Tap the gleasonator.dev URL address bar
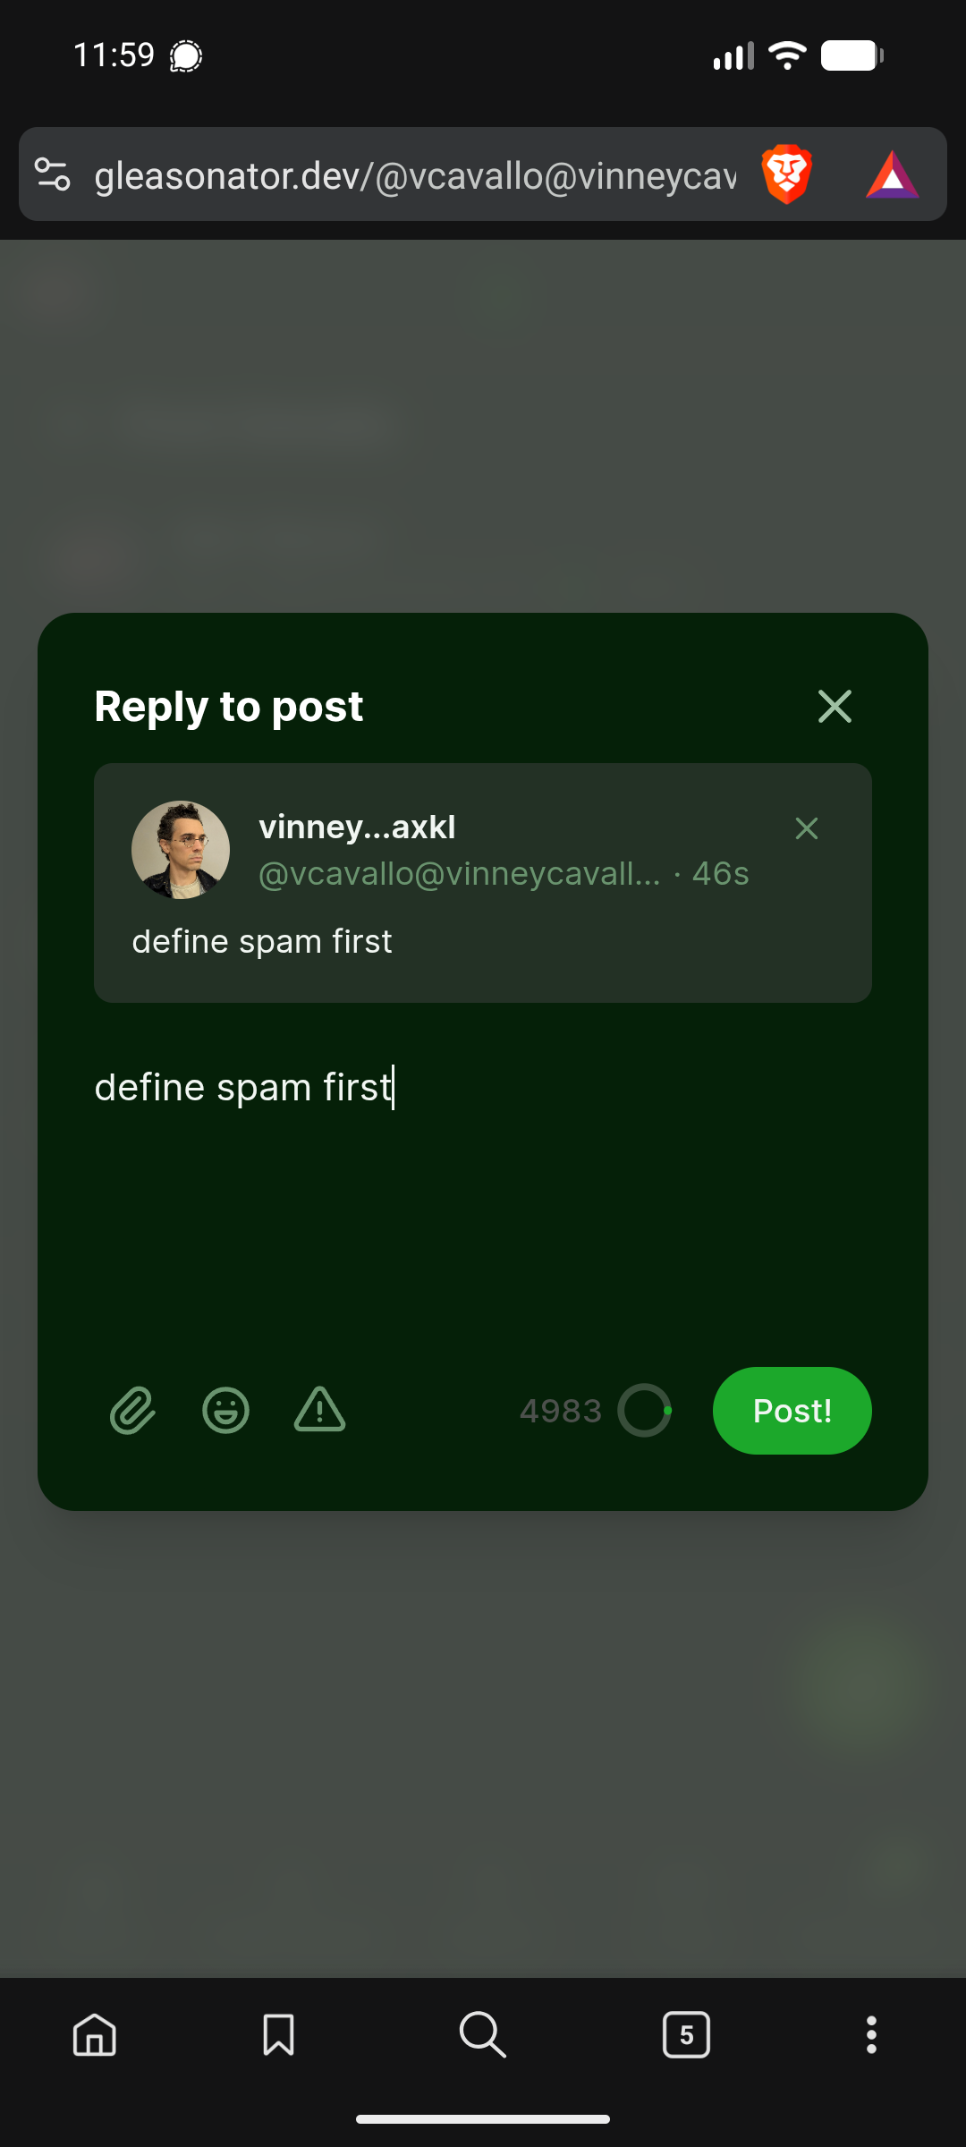 (415, 176)
